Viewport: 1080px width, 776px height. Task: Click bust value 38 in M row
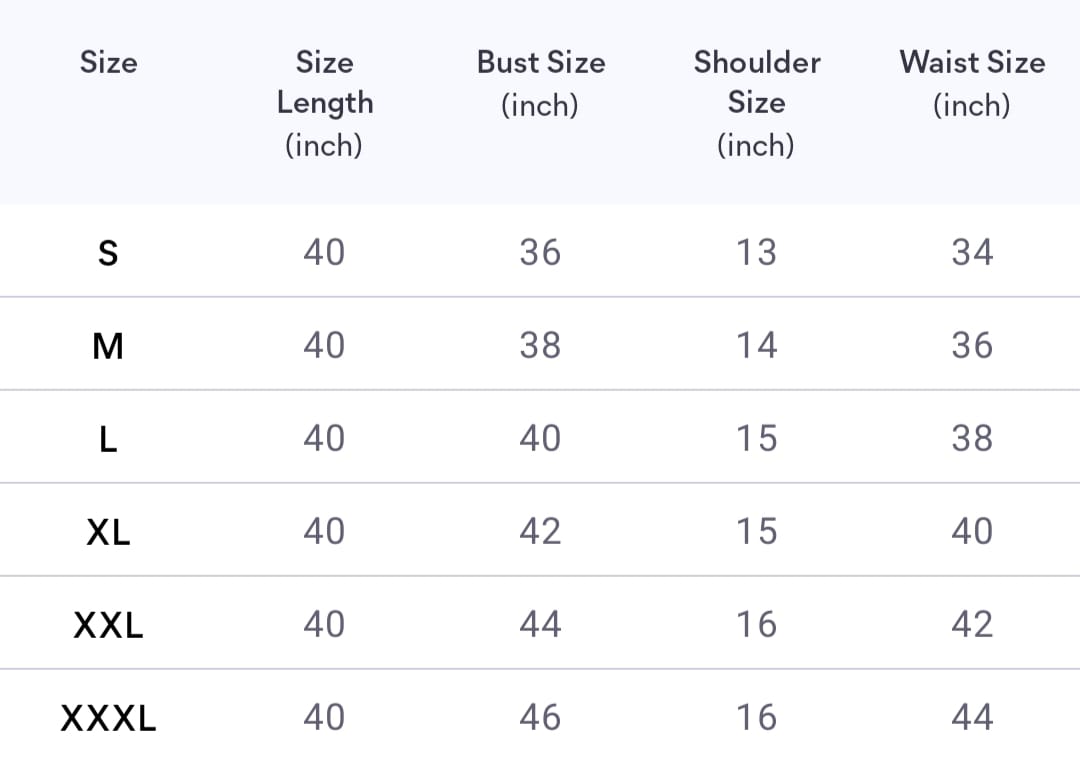tap(541, 345)
